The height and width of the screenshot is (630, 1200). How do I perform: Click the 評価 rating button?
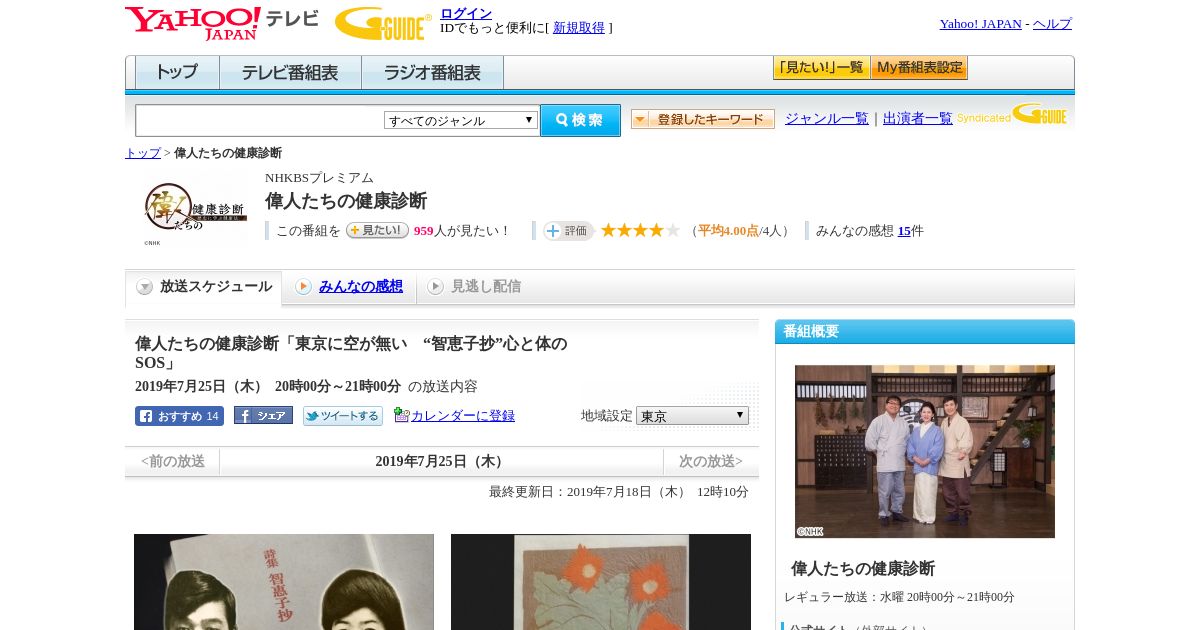(568, 231)
